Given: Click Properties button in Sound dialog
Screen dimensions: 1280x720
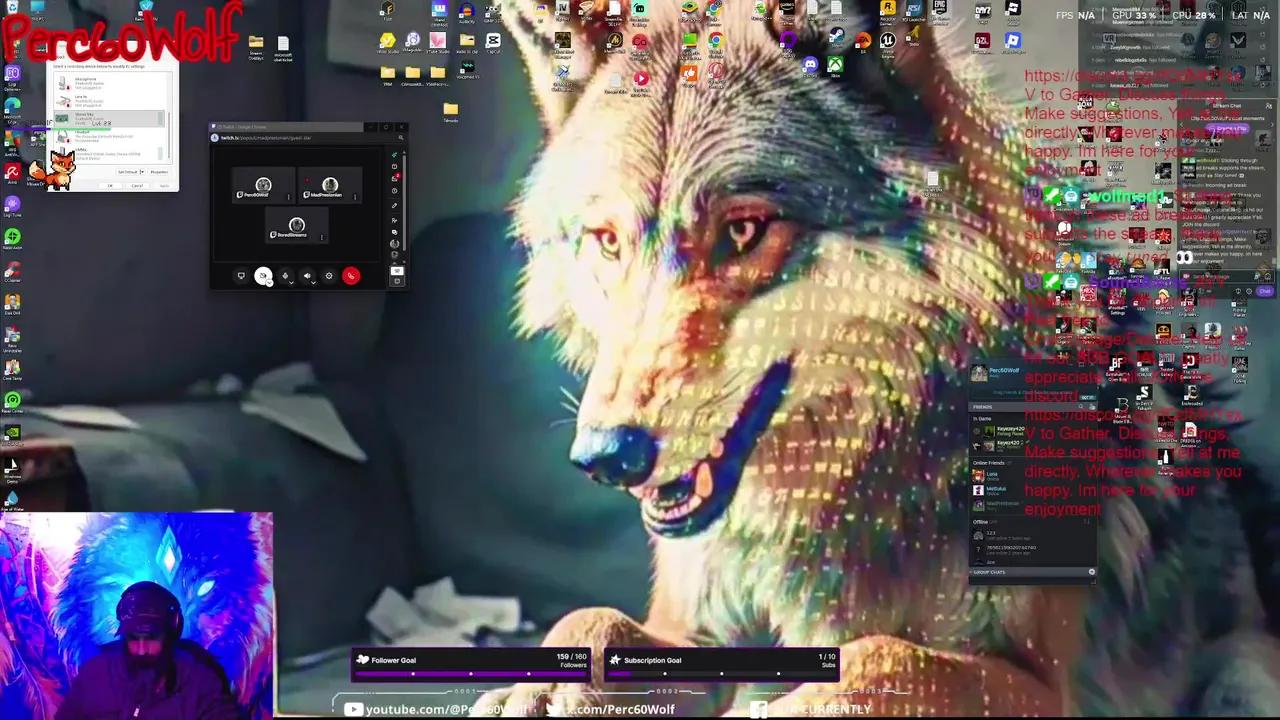Looking at the screenshot, I should (158, 172).
